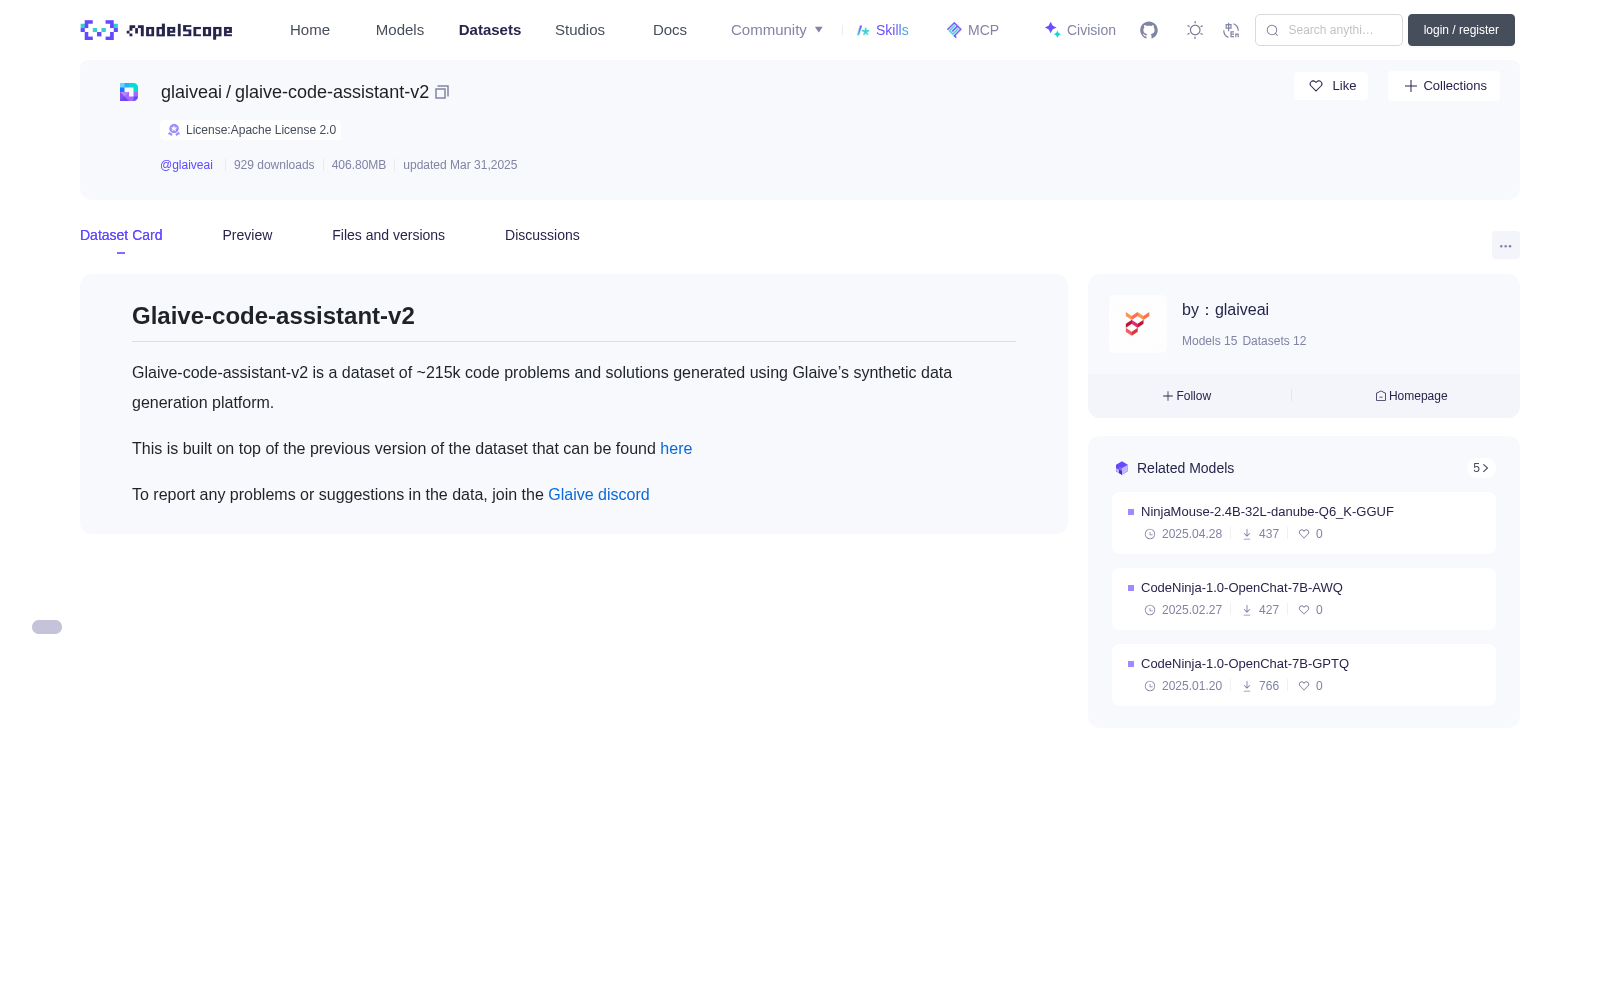Image resolution: width=1600 pixels, height=1000 pixels.
Task: Focus the Search anything input field
Action: (1329, 30)
